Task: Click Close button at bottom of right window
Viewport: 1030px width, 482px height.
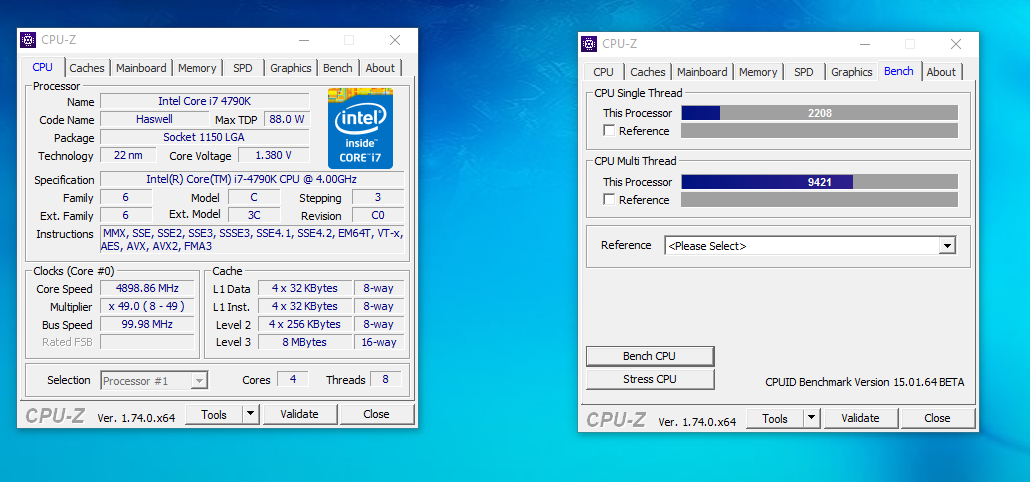Action: [937, 418]
